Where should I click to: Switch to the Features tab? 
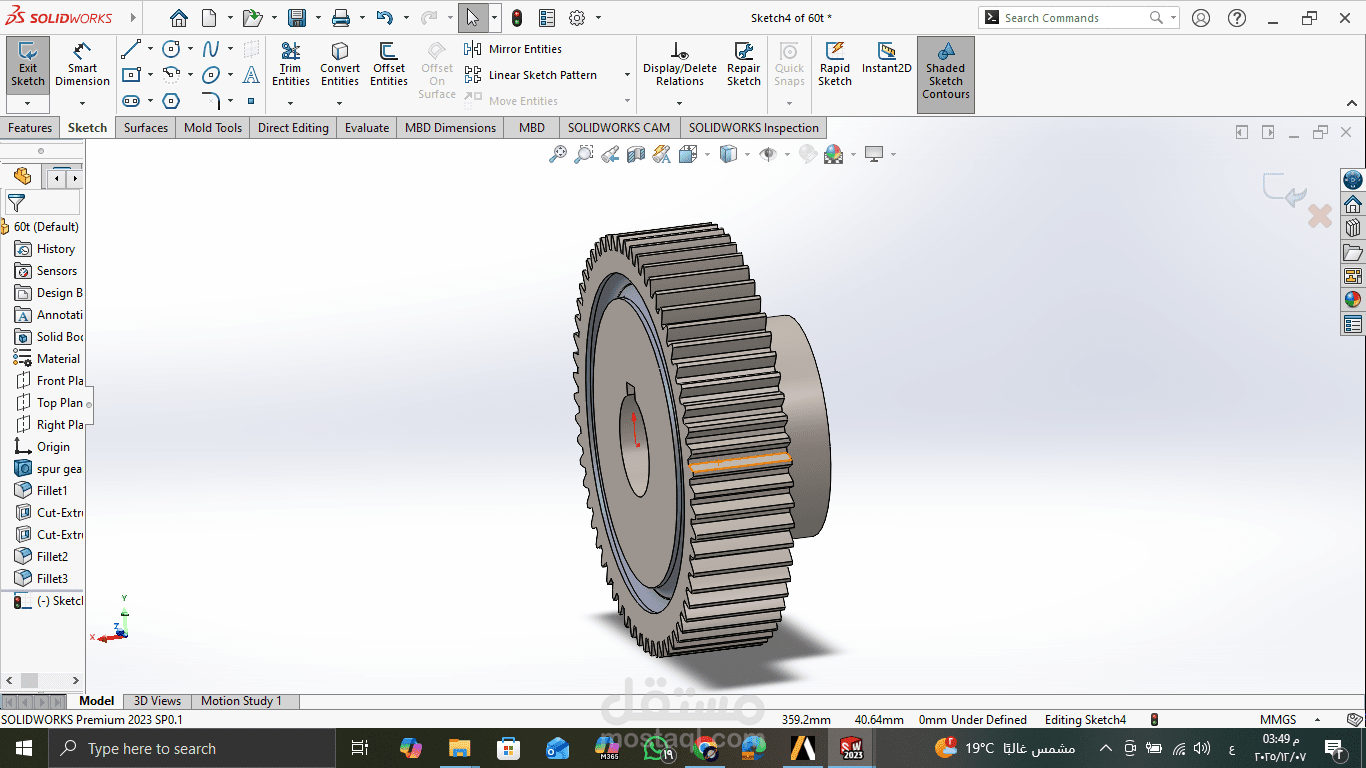30,128
